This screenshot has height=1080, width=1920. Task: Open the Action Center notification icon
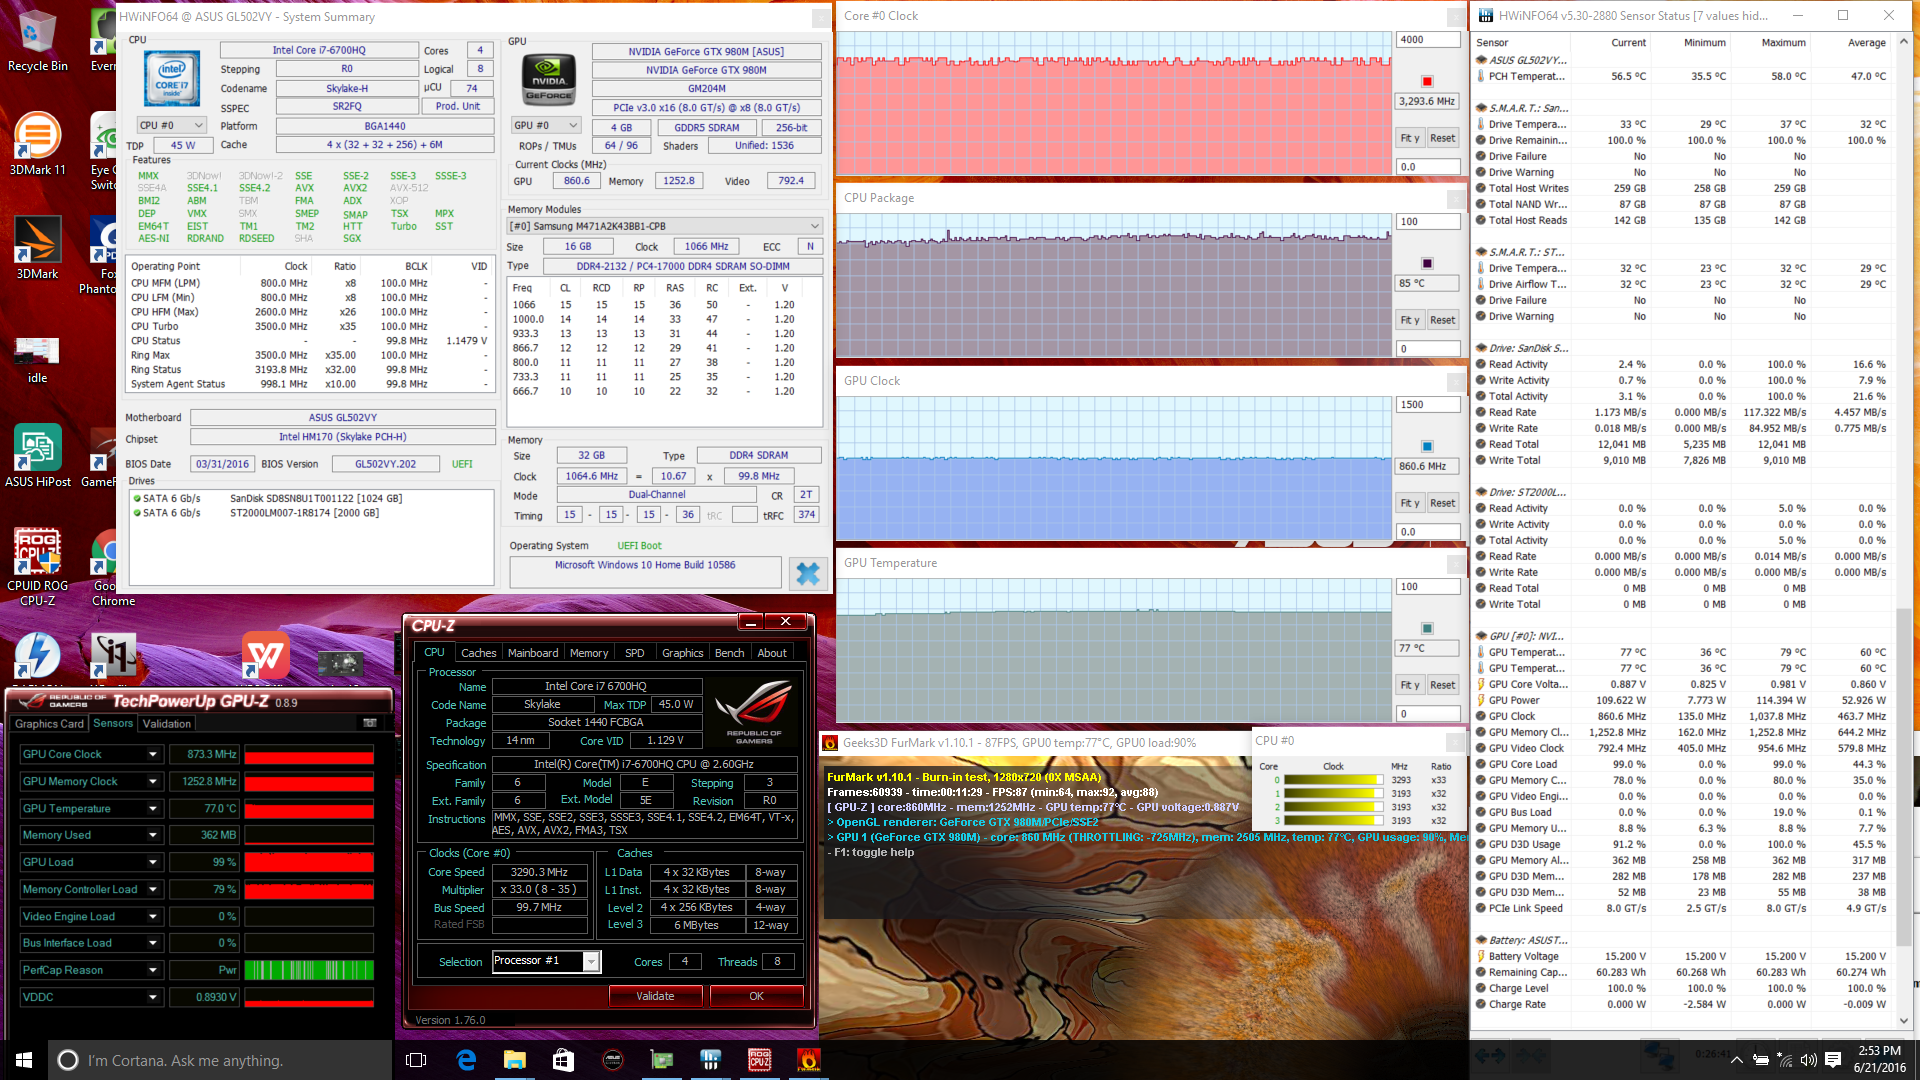tap(1833, 1060)
